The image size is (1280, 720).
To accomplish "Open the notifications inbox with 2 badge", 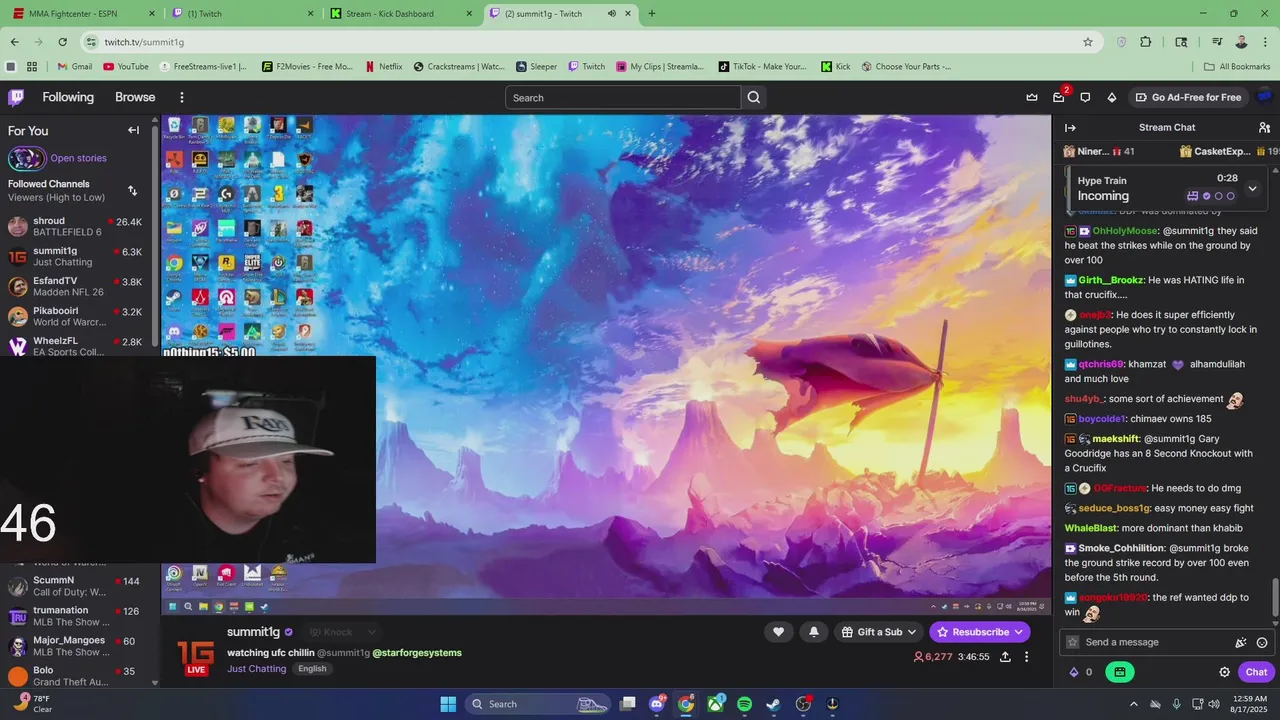I will coord(1059,97).
